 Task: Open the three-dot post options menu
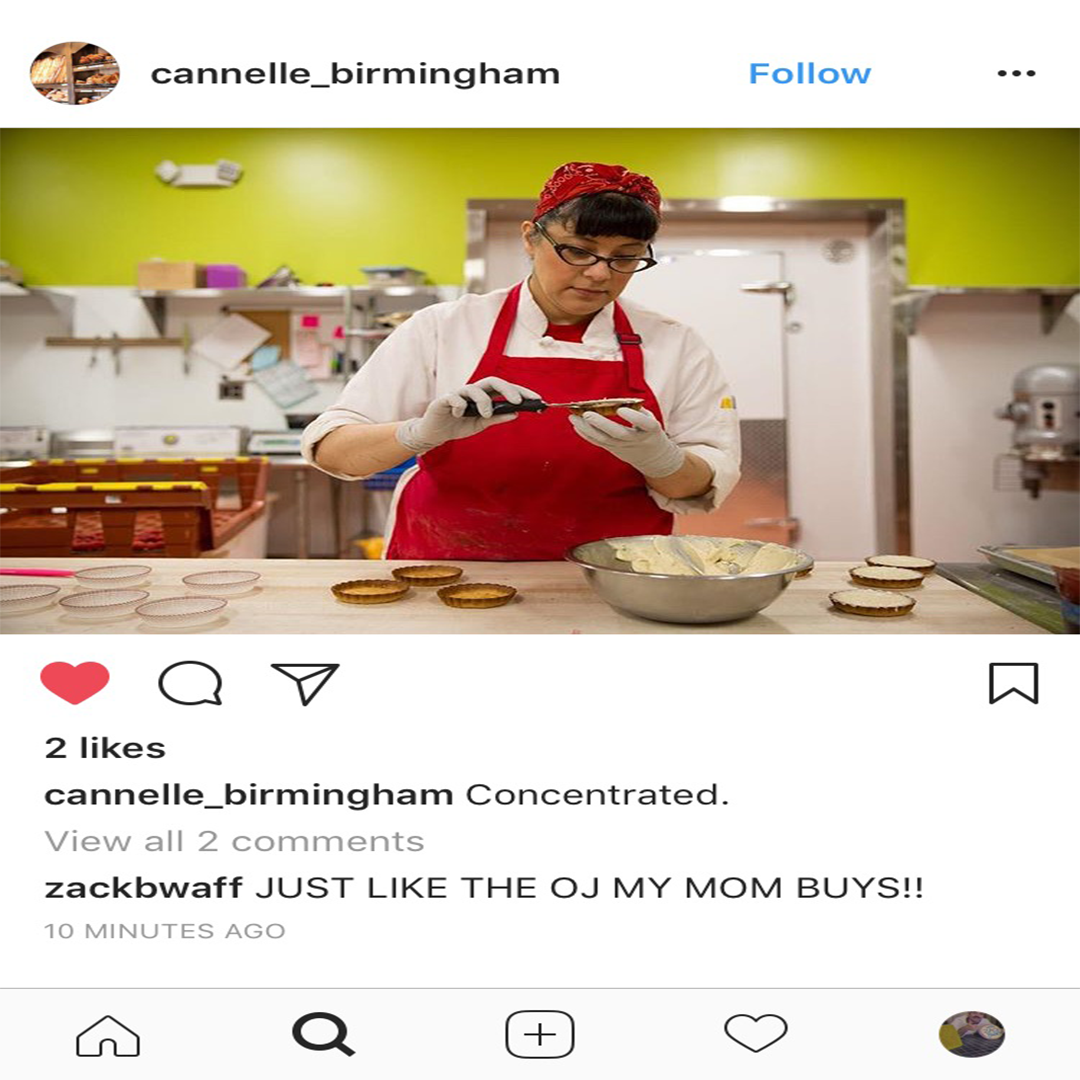1016,73
